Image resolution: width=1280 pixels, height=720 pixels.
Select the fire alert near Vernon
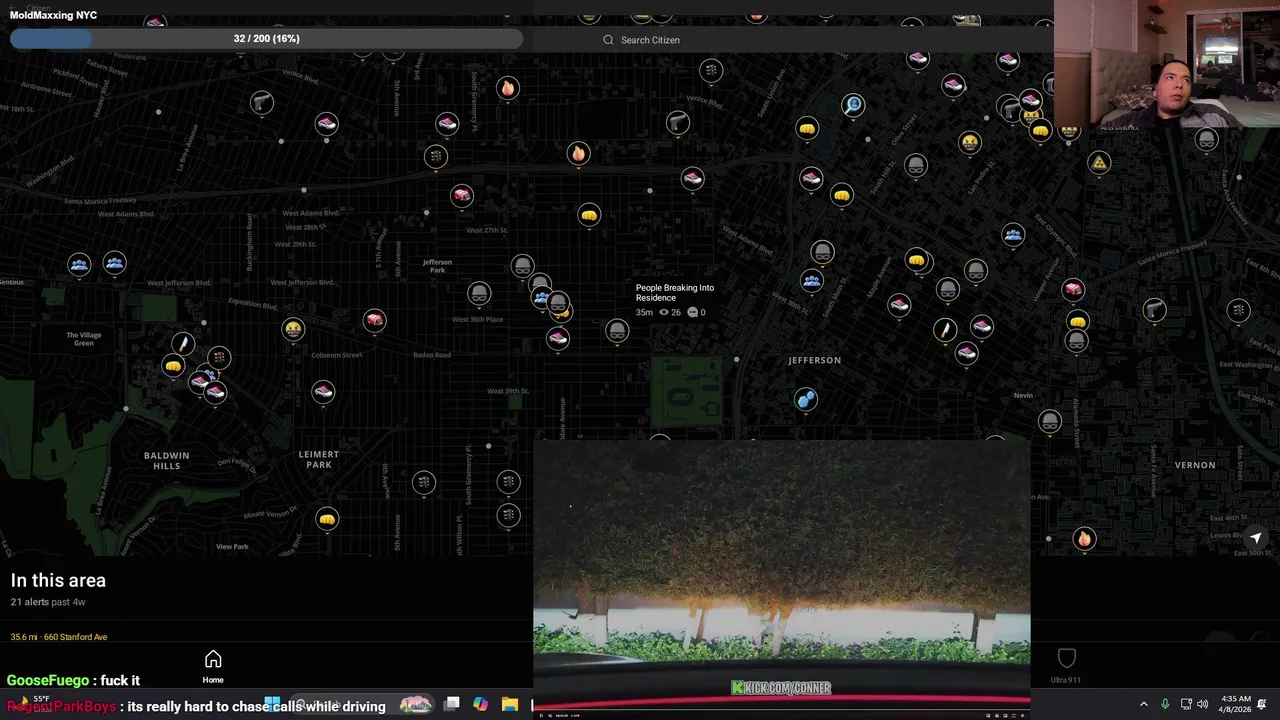(1084, 538)
